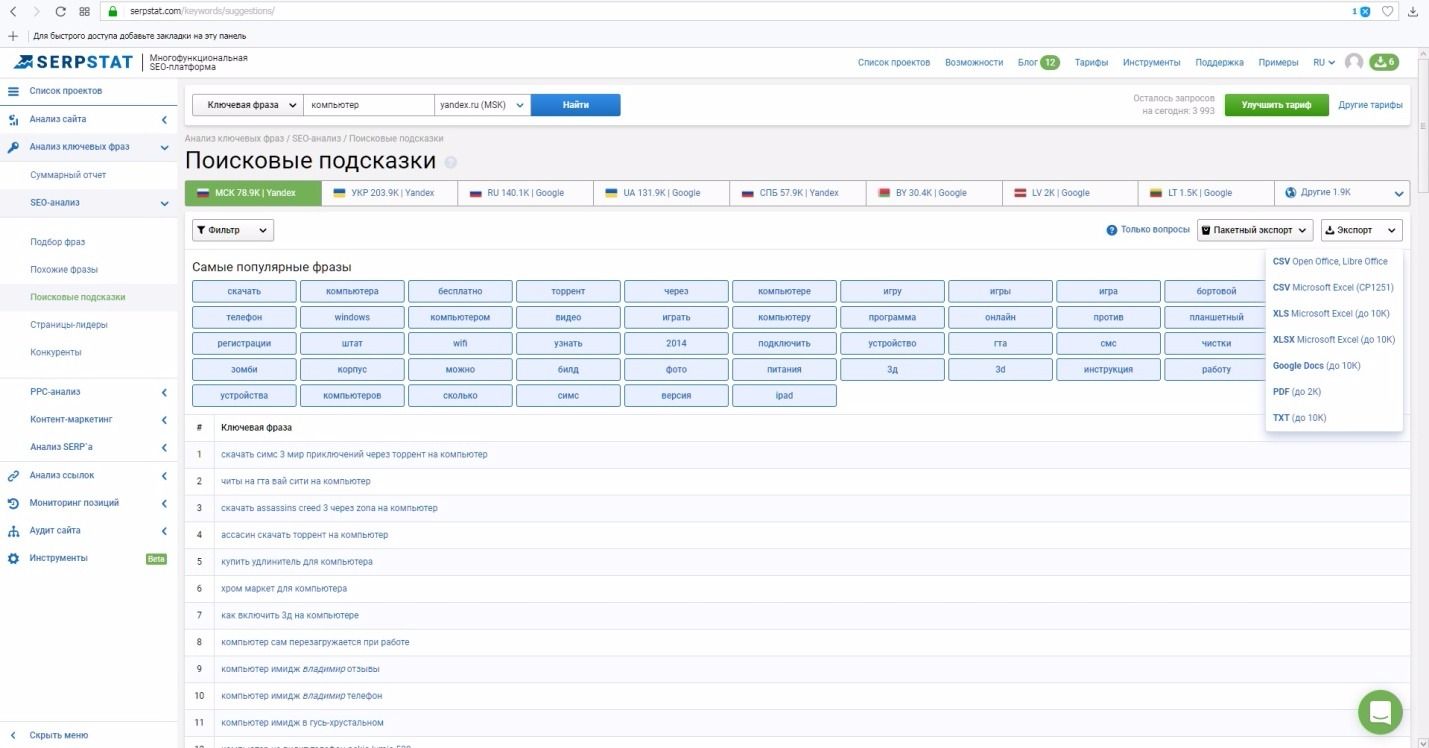The height and width of the screenshot is (748, 1429).
Task: Switch to the LV 2K Google tab
Action: pyautogui.click(x=1070, y=193)
